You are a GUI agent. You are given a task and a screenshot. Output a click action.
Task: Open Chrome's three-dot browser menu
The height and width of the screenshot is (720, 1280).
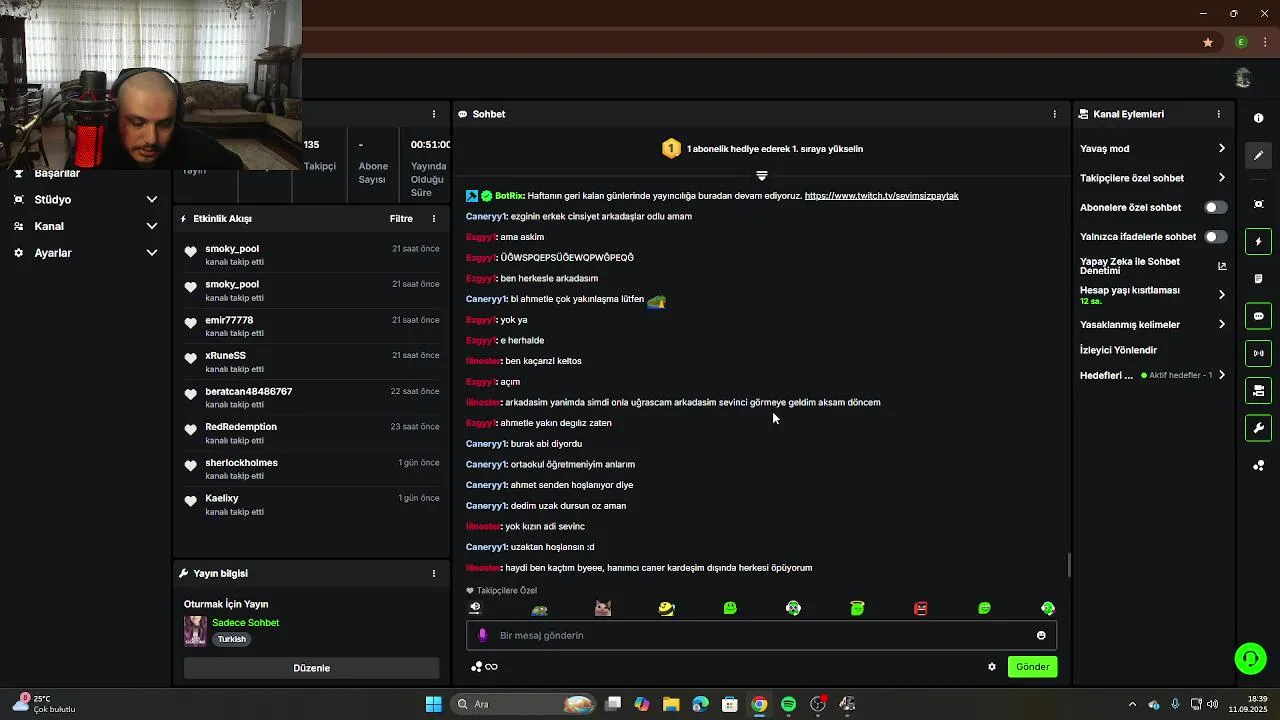coord(1265,42)
